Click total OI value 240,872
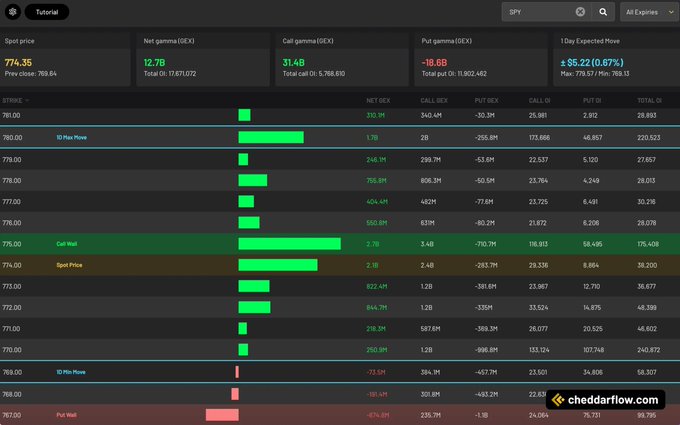Image resolution: width=680 pixels, height=425 pixels. pyautogui.click(x=648, y=350)
